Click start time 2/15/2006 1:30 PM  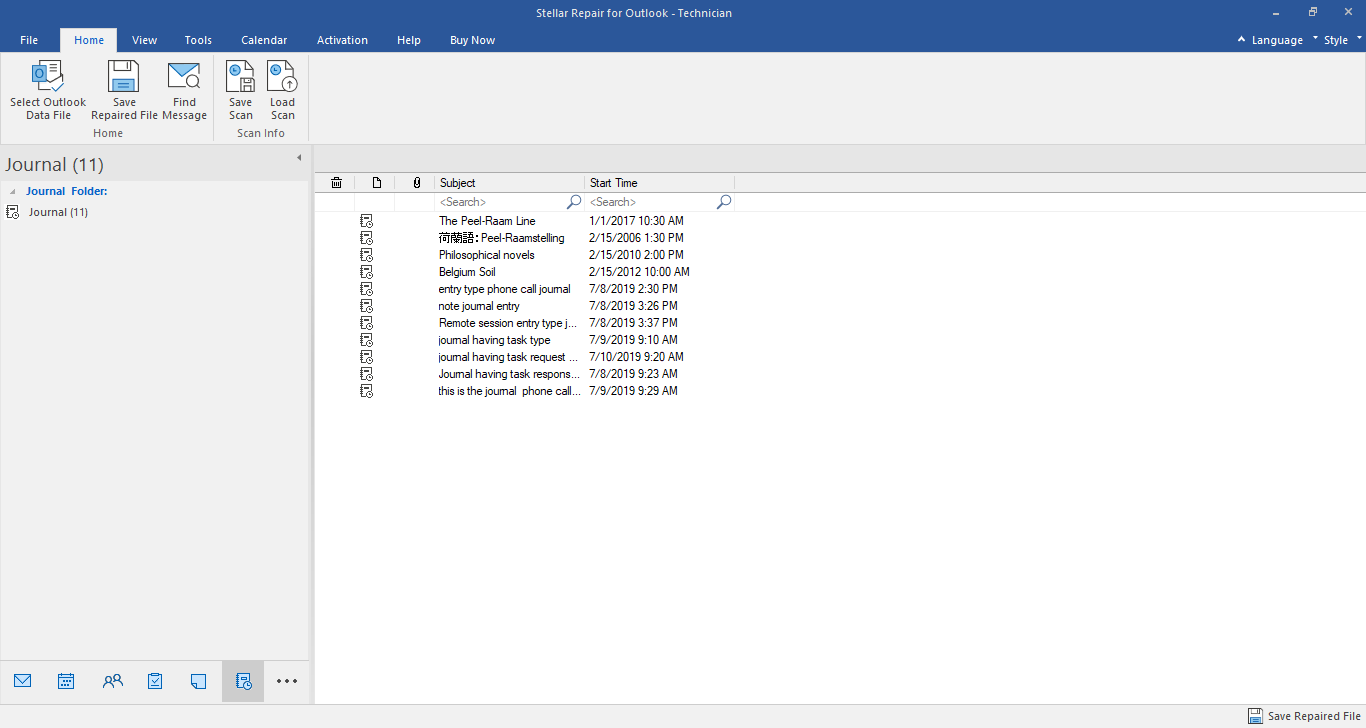pyautogui.click(x=637, y=238)
